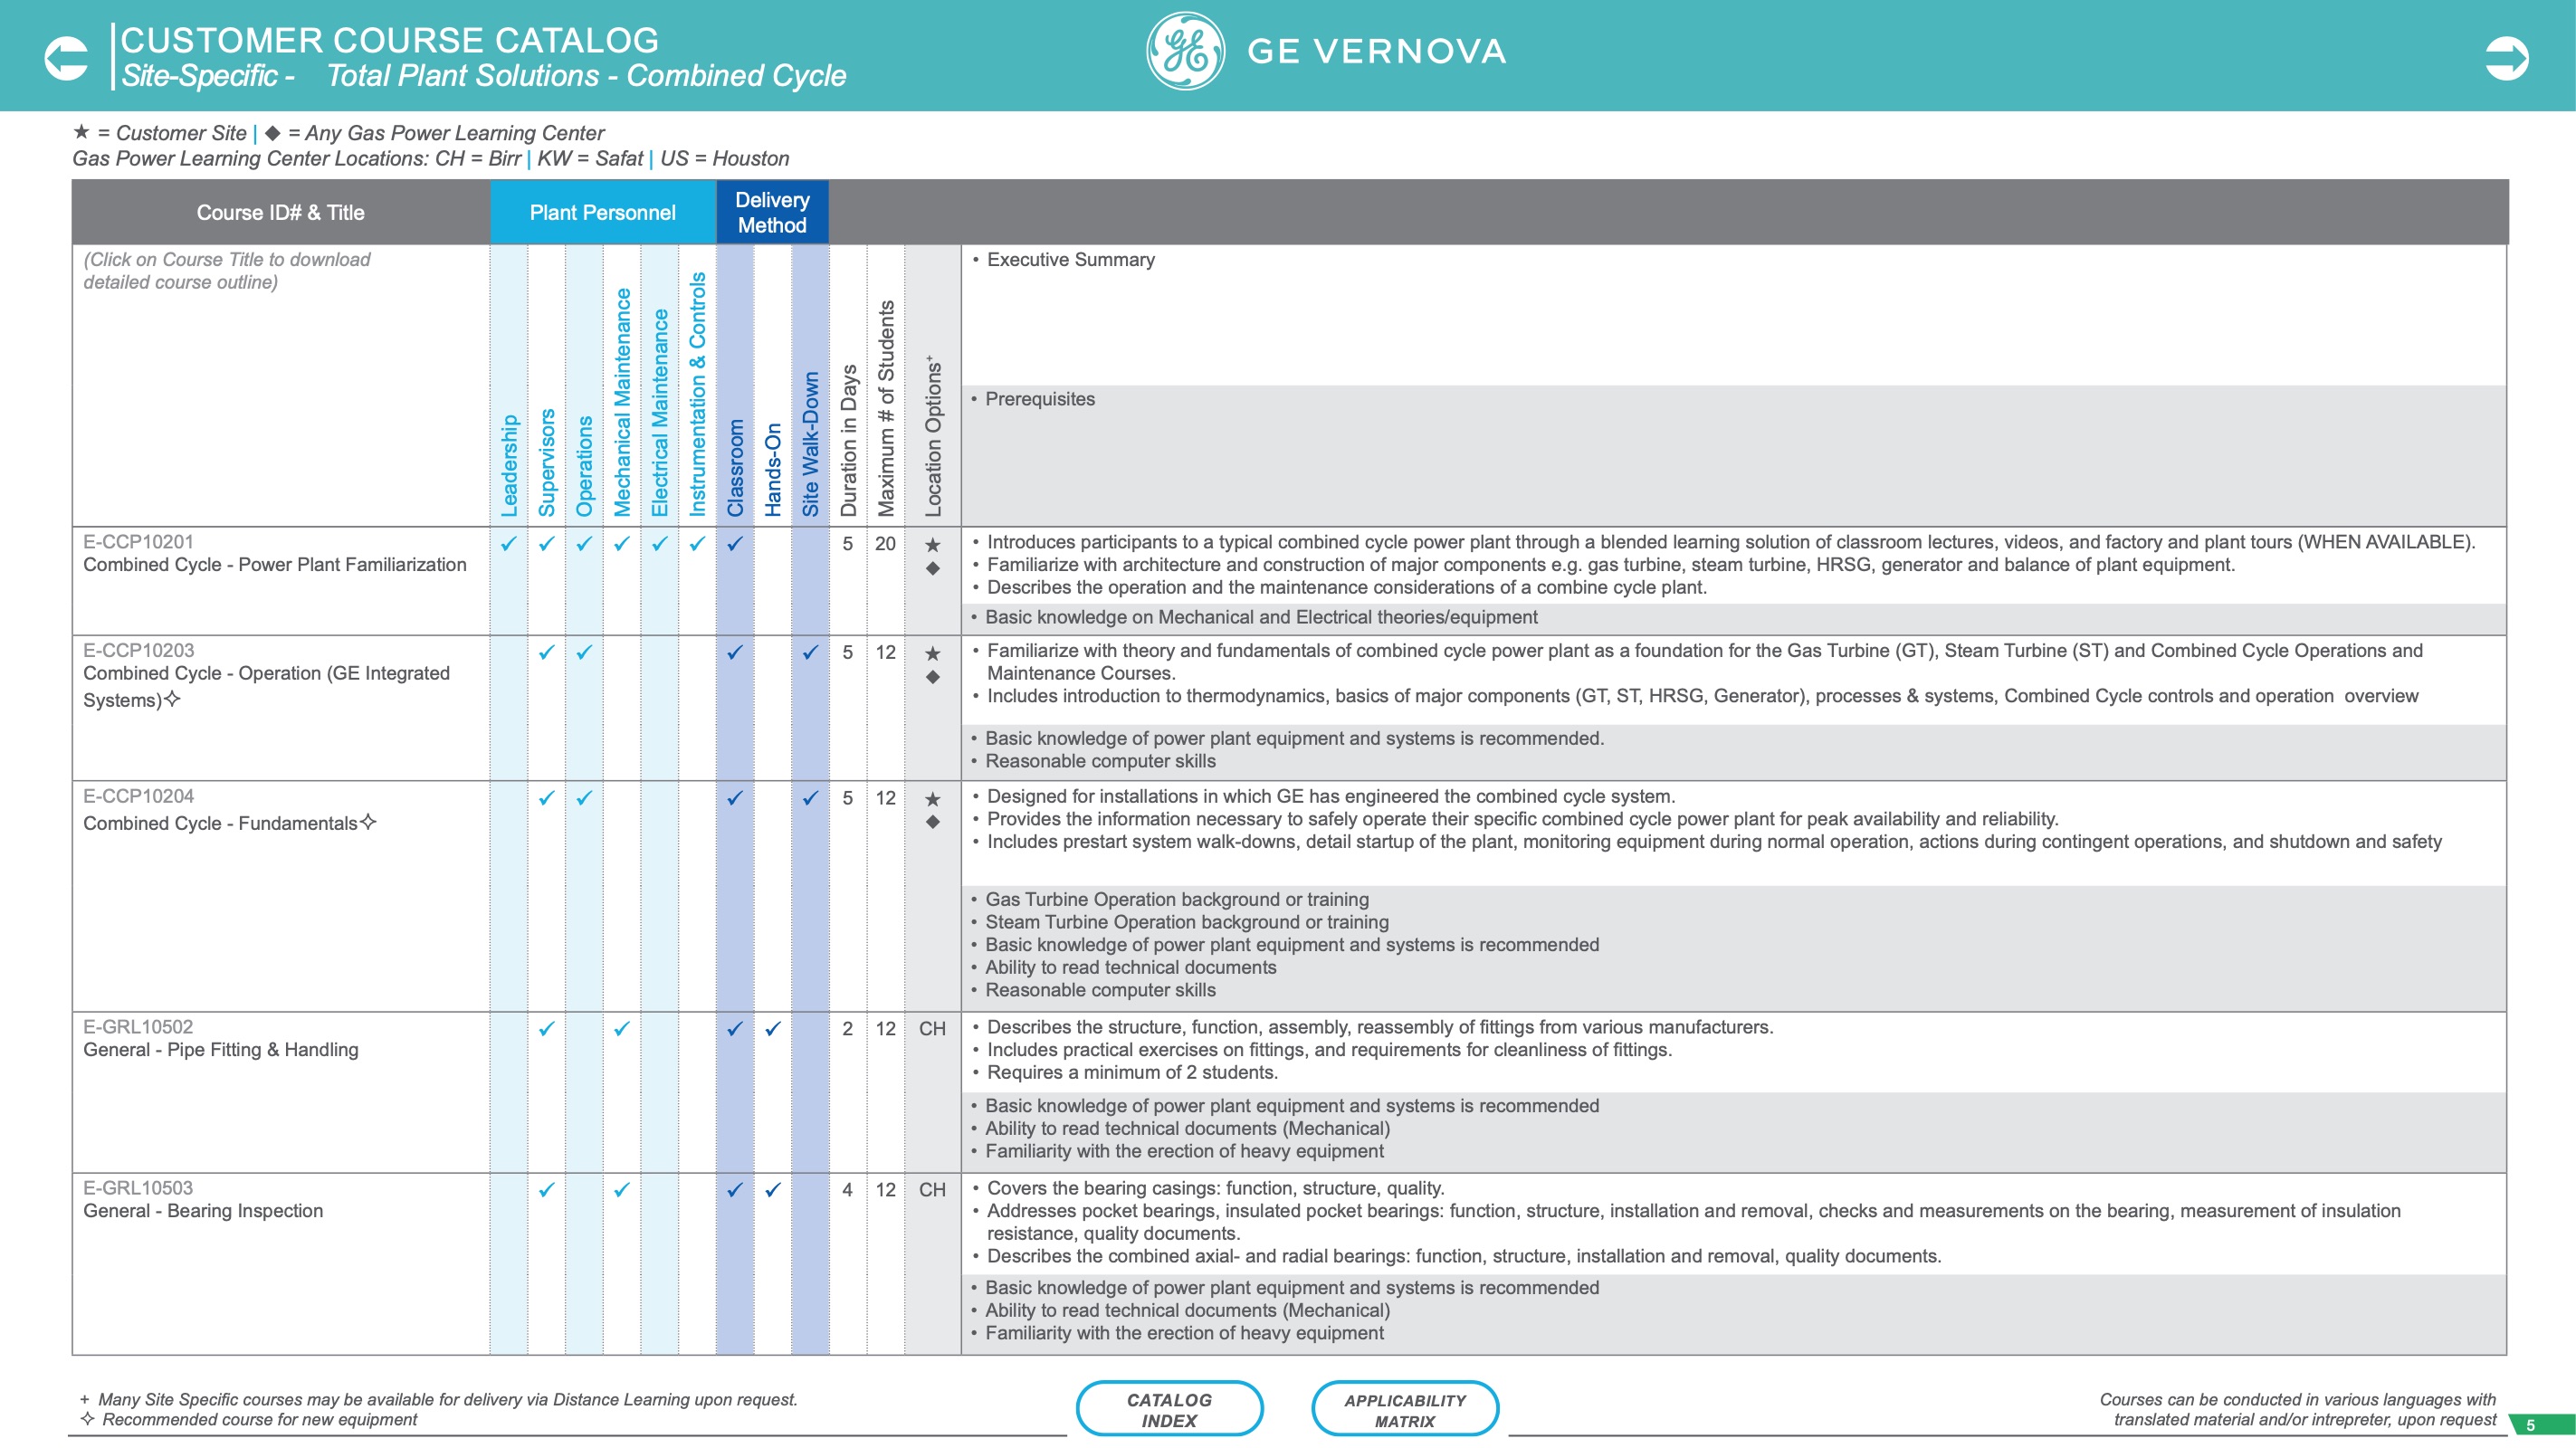
Task: Click the recommended course diamond beside Combined Cycle Fundamentals
Action: (368, 821)
